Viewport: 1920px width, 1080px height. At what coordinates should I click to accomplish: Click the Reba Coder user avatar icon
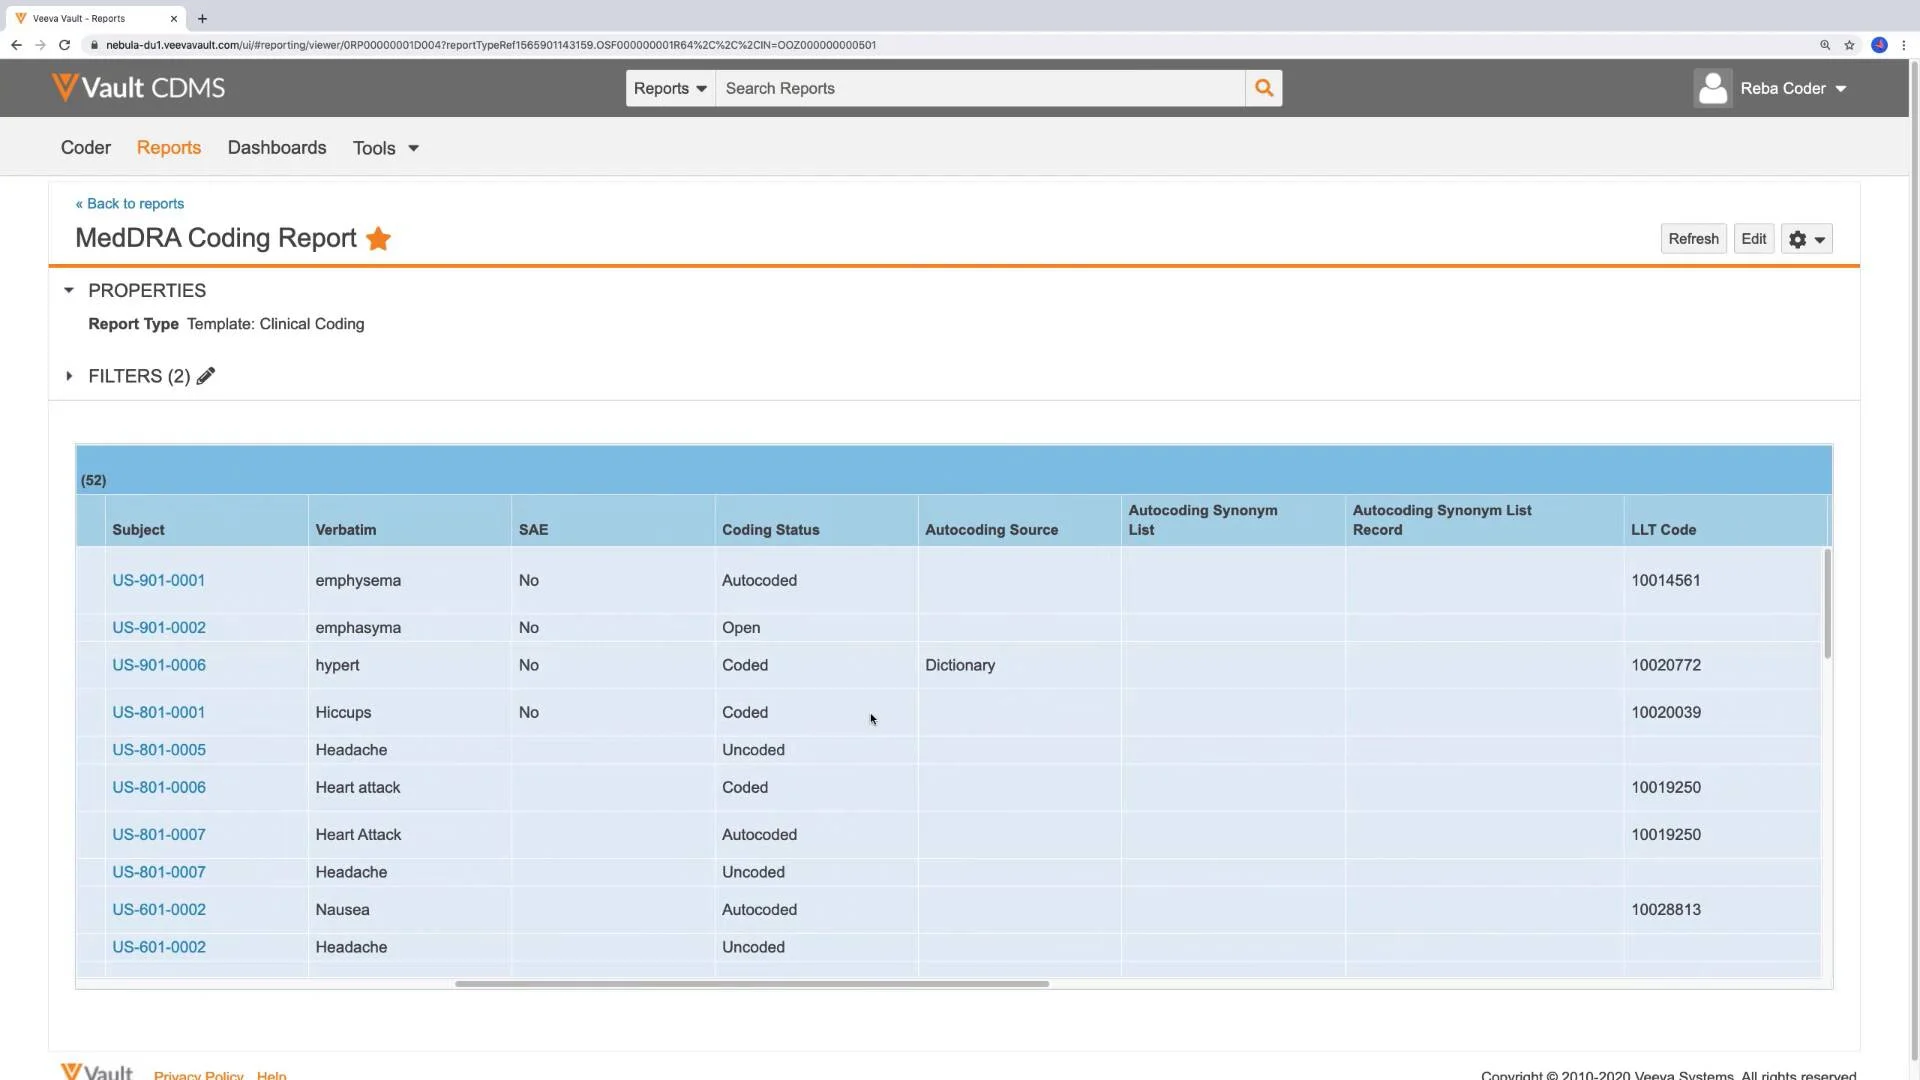point(1713,88)
